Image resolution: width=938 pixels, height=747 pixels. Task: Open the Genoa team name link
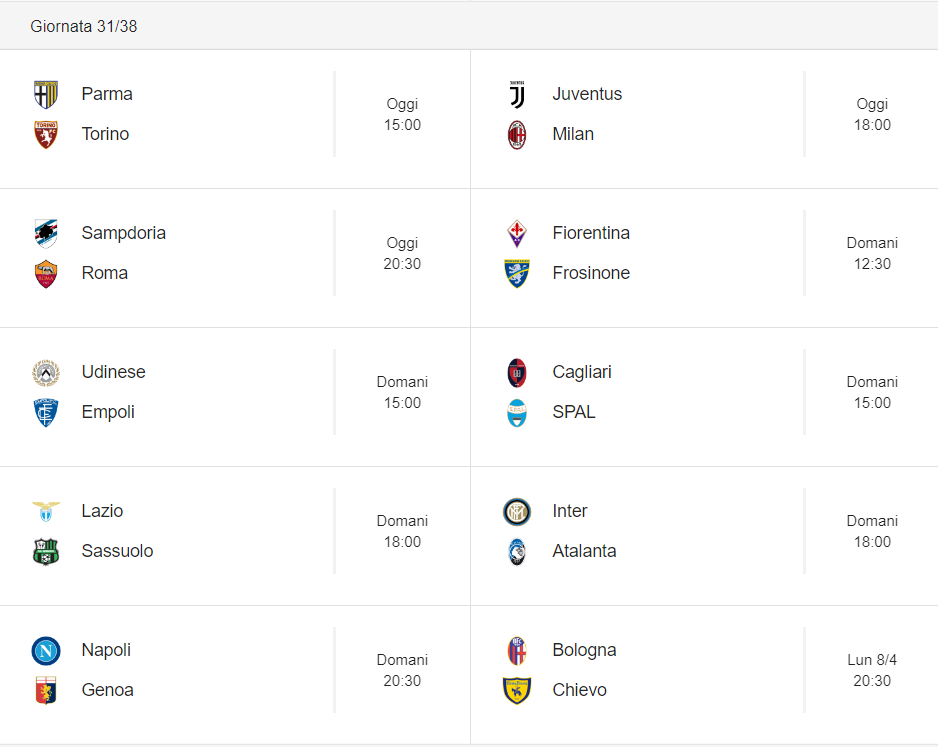[108, 690]
